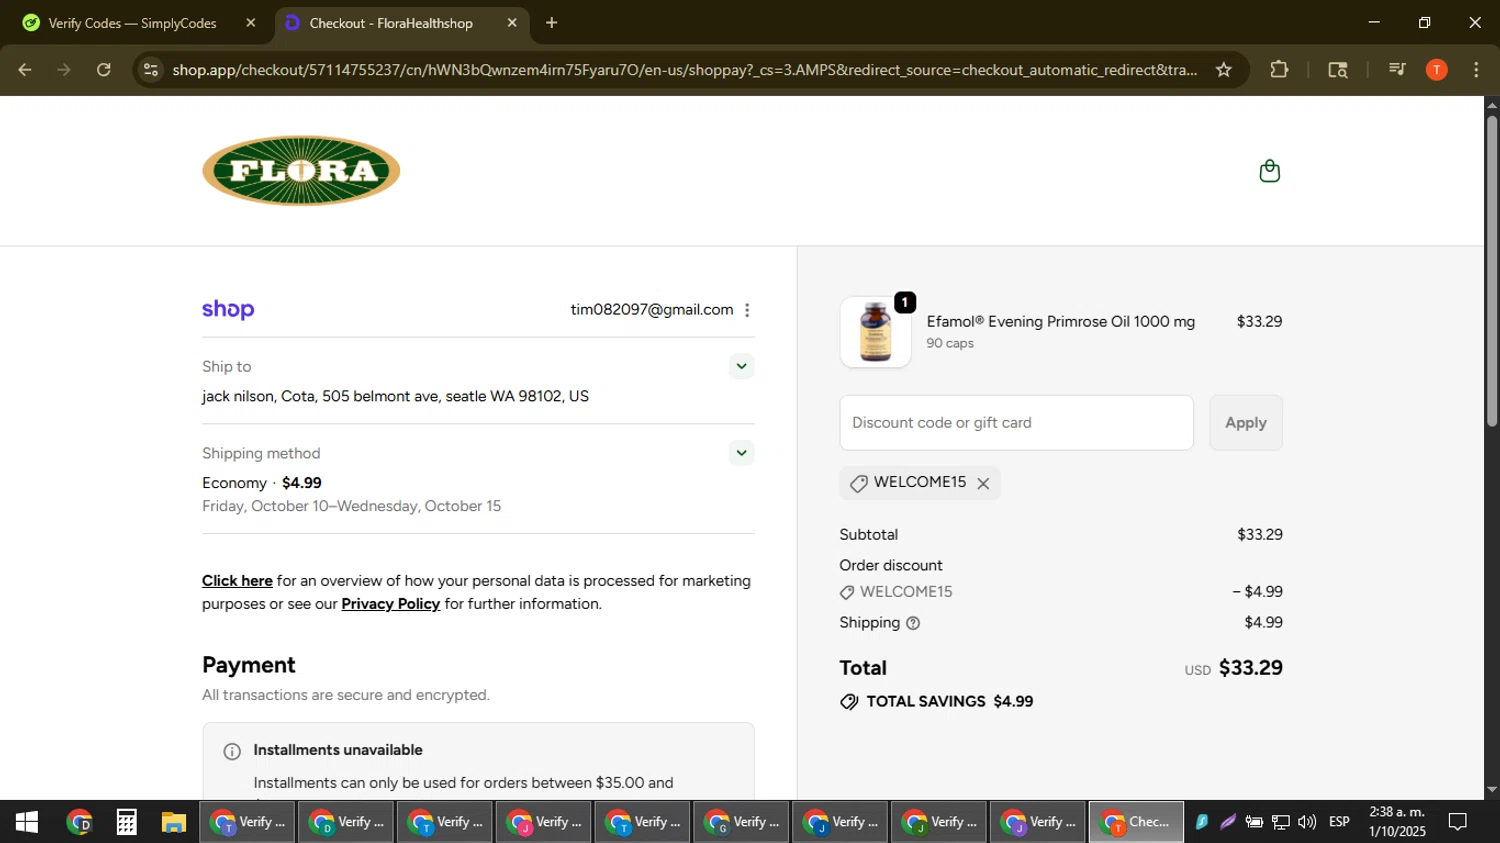Click the page vertical scrollbar thumb
Image resolution: width=1500 pixels, height=843 pixels.
1491,271
